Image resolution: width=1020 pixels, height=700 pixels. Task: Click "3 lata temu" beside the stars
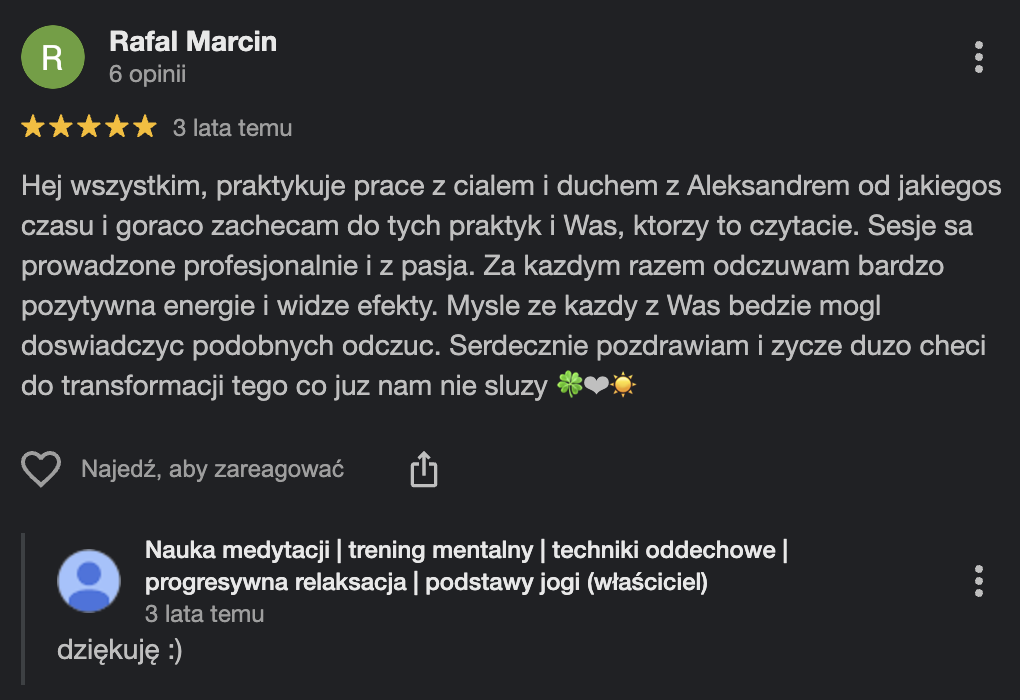[x=232, y=128]
